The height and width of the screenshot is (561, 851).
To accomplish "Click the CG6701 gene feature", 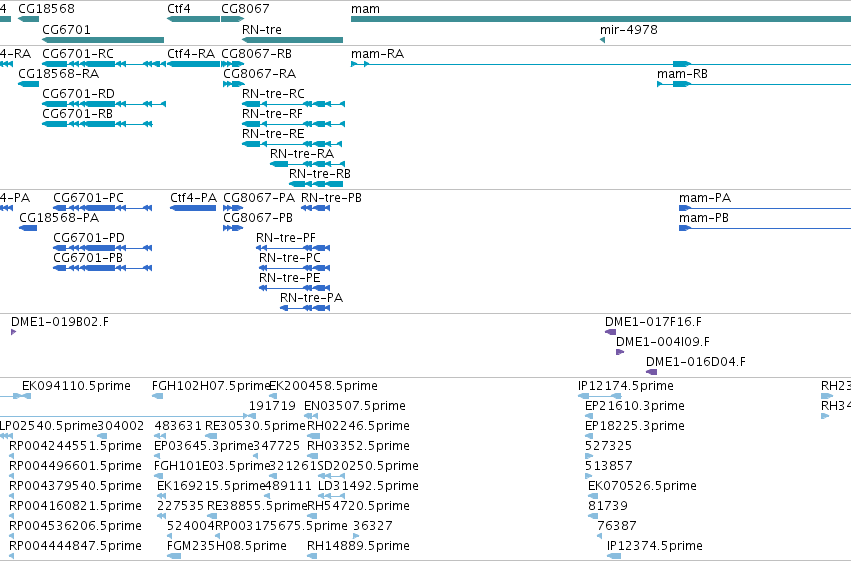I will 103,40.
